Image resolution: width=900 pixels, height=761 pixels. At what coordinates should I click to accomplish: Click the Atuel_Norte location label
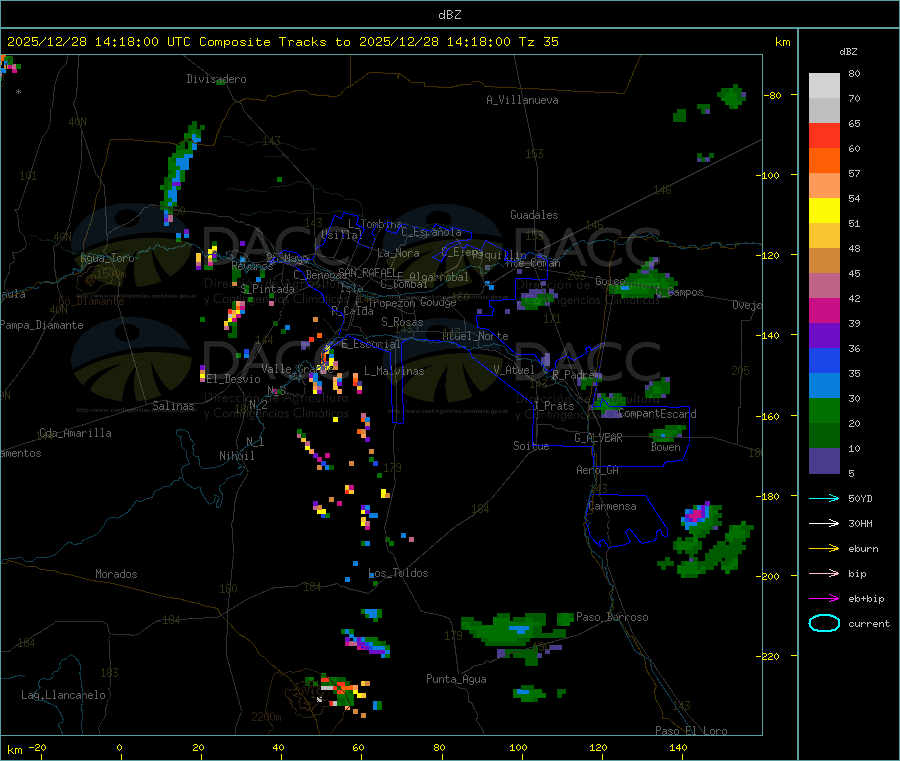tap(475, 336)
